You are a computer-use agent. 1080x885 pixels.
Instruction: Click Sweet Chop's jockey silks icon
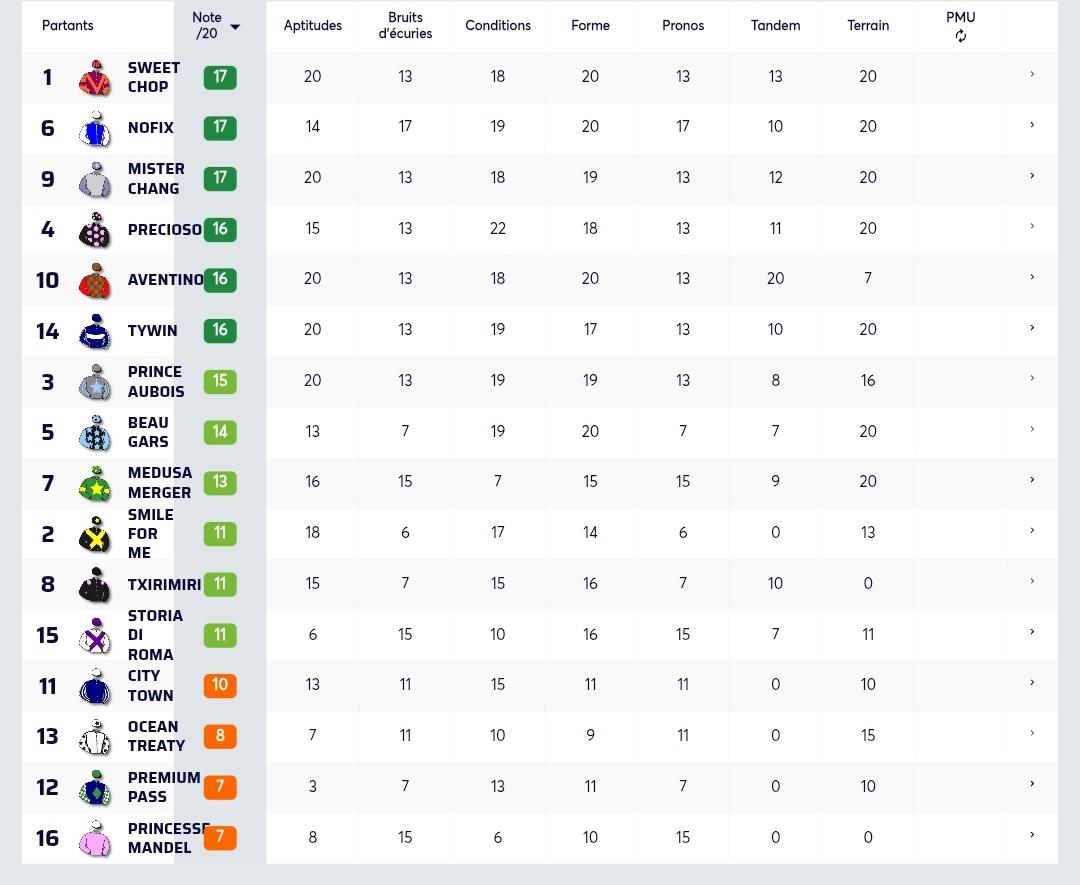click(96, 77)
